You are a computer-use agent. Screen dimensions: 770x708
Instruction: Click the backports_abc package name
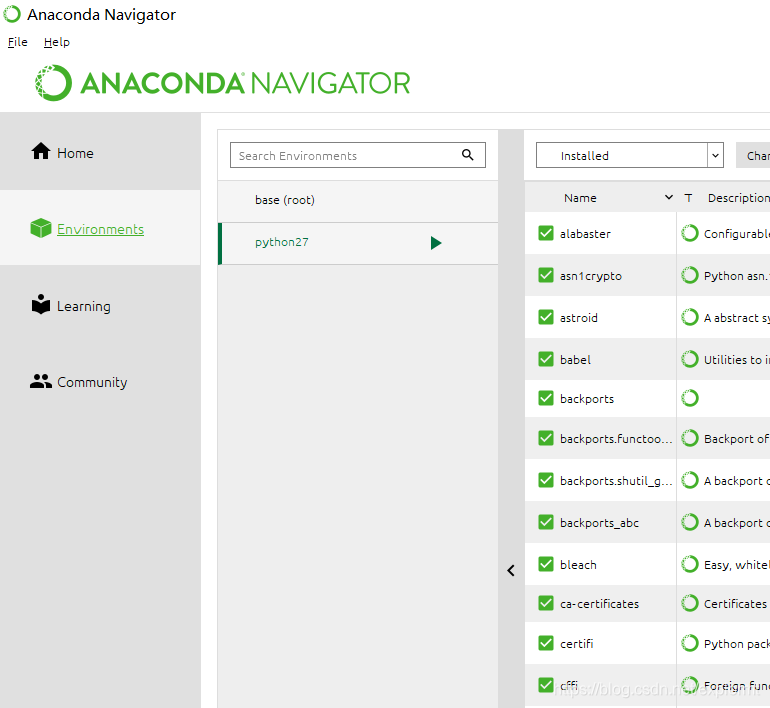pyautogui.click(x=600, y=523)
